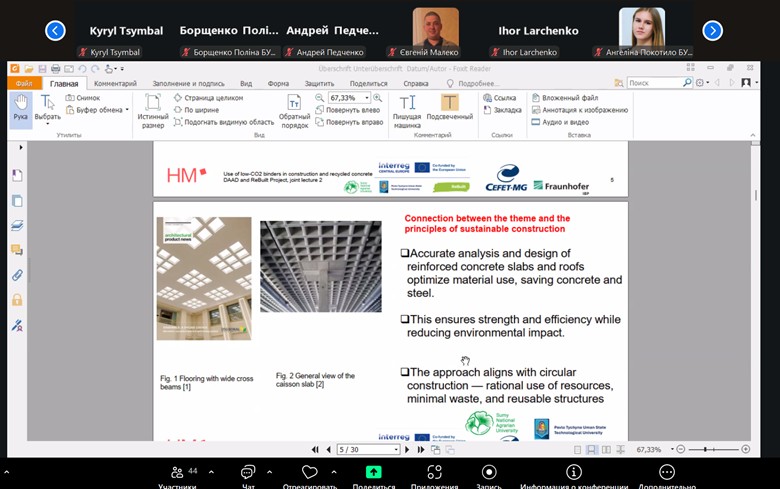Open the Layers panel in sidebar

(x=17, y=225)
